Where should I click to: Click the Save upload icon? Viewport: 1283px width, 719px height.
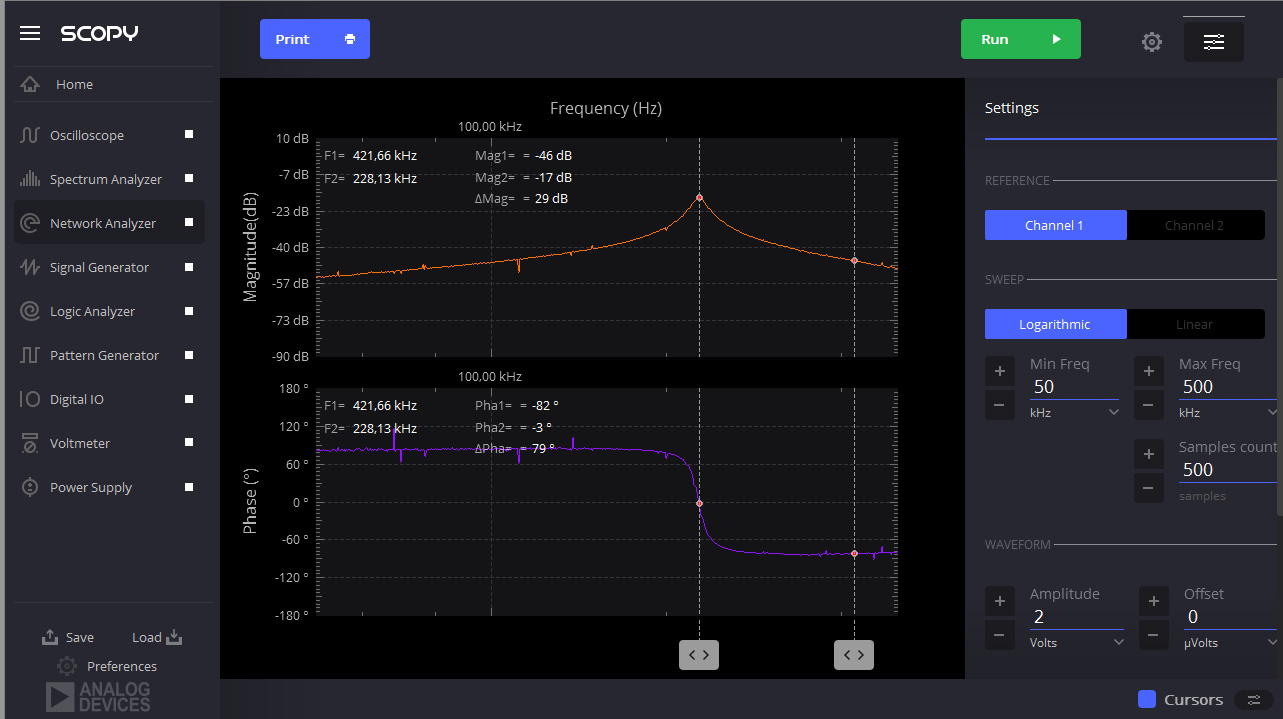pyautogui.click(x=50, y=637)
